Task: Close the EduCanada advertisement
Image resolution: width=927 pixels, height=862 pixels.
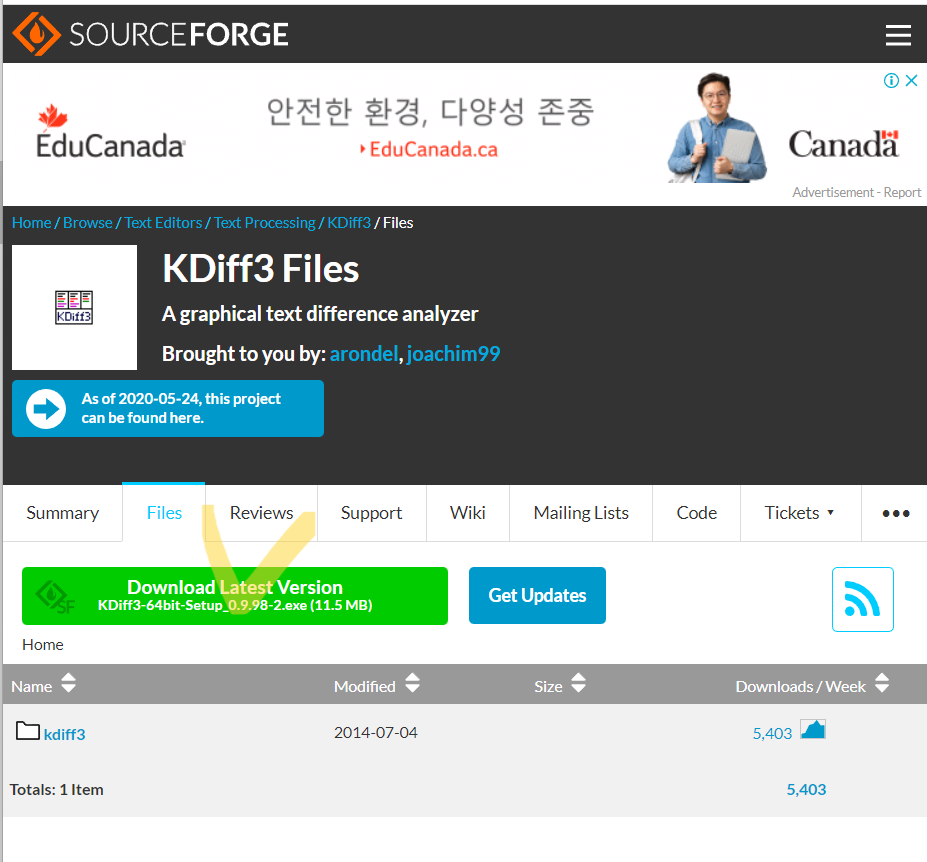Action: point(911,80)
